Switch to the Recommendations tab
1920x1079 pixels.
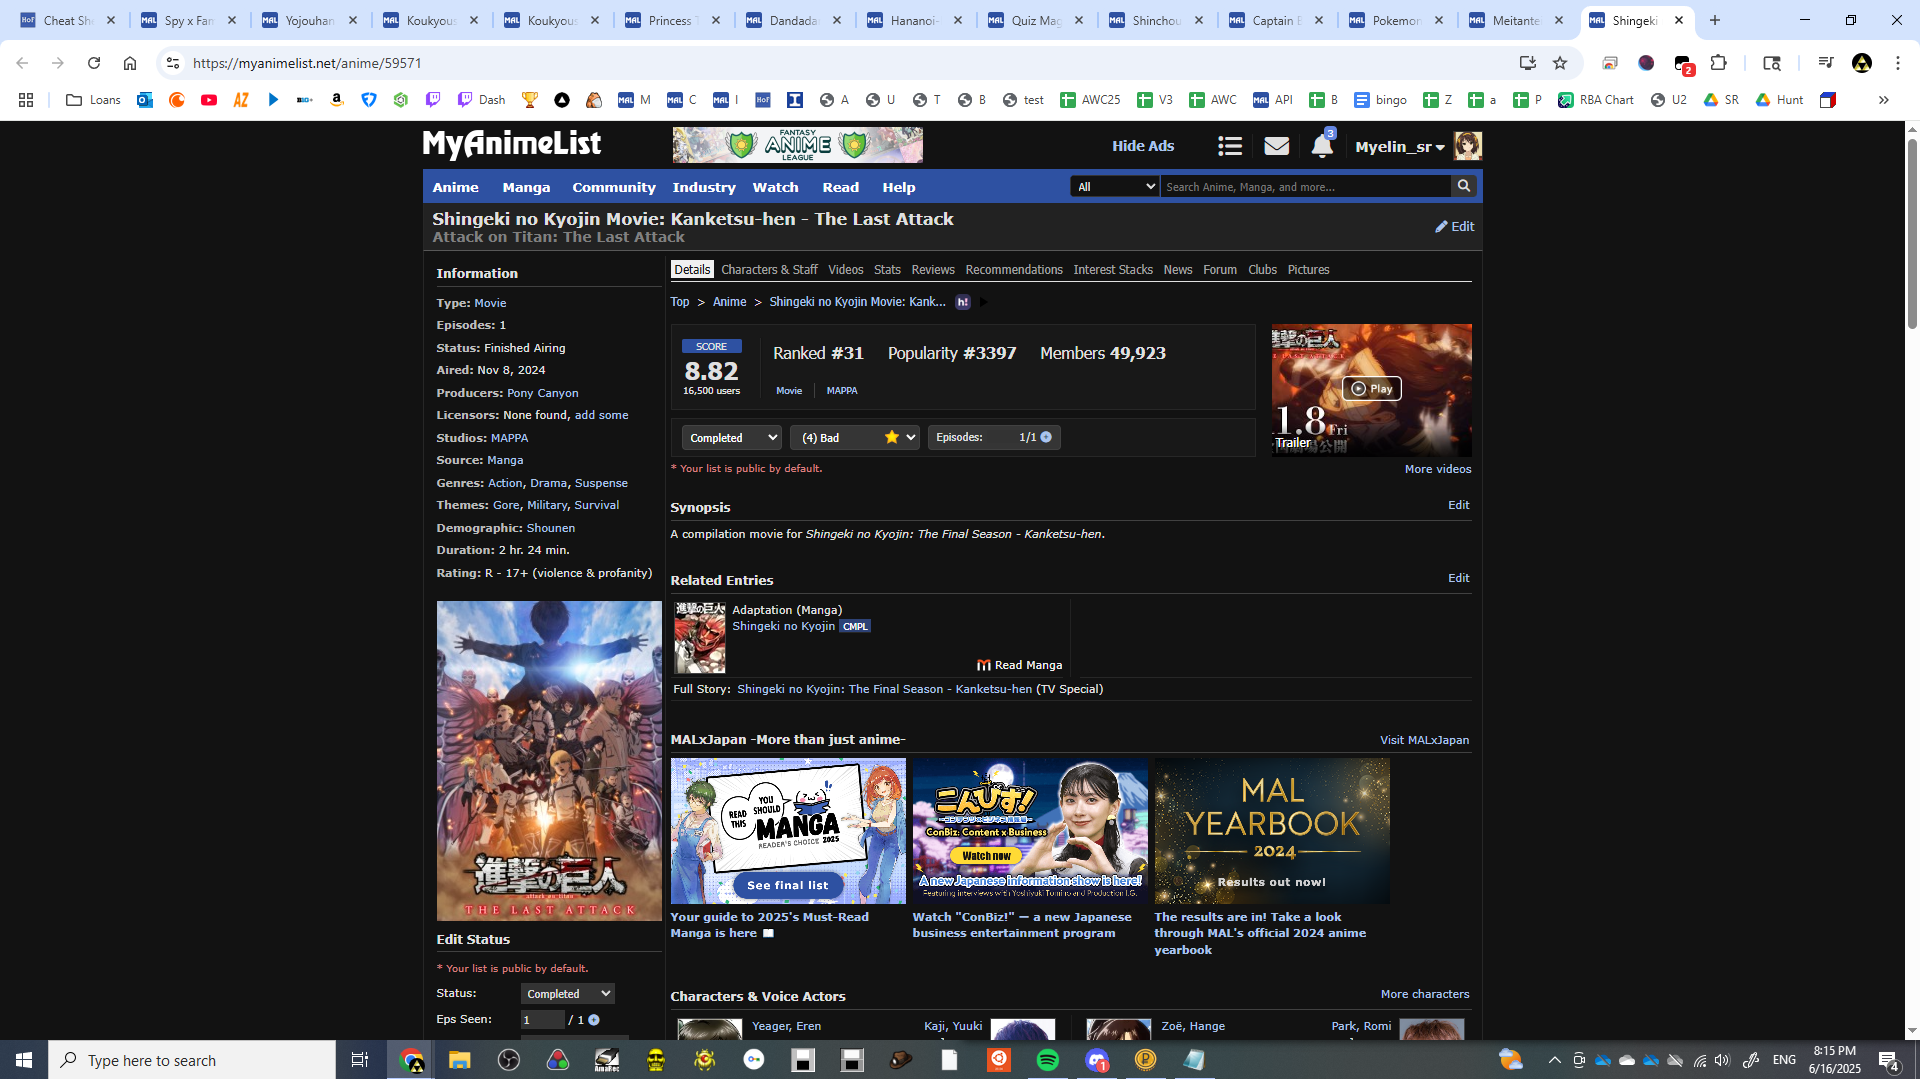pyautogui.click(x=1014, y=270)
